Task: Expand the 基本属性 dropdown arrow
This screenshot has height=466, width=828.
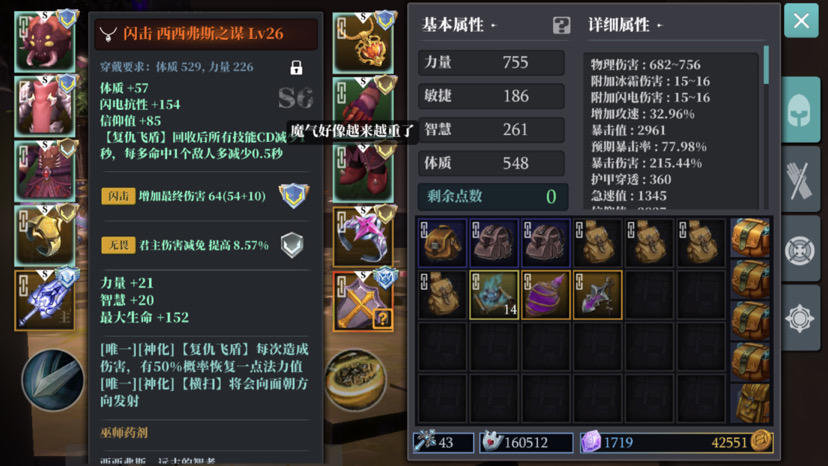Action: click(493, 25)
